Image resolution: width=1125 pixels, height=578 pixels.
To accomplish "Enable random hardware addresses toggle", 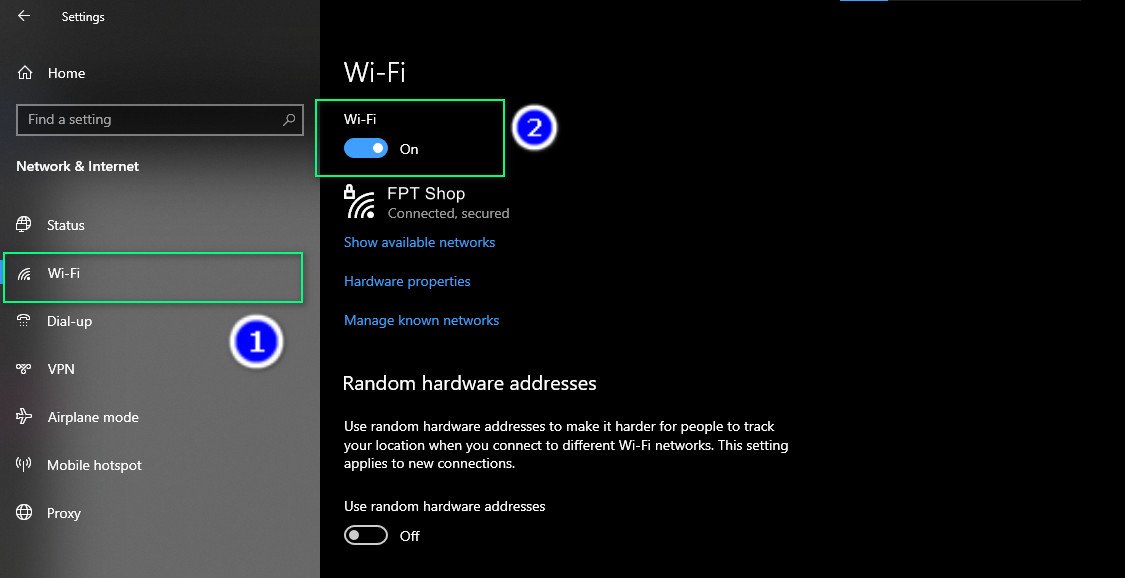I will click(365, 534).
